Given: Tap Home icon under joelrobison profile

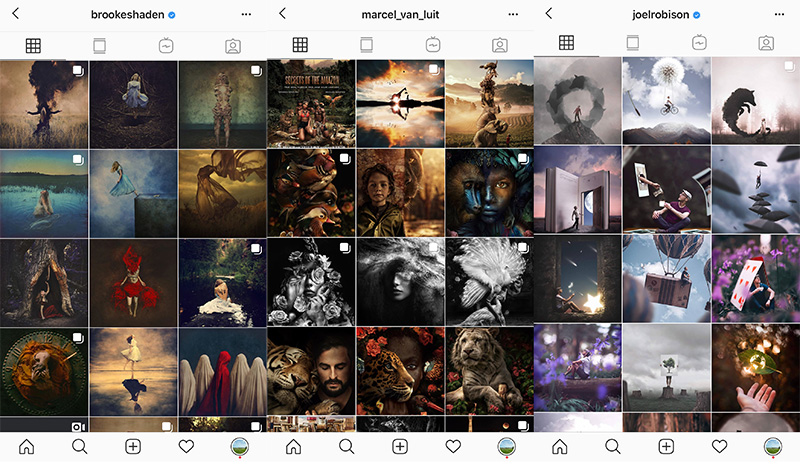Looking at the screenshot, I should pos(560,447).
